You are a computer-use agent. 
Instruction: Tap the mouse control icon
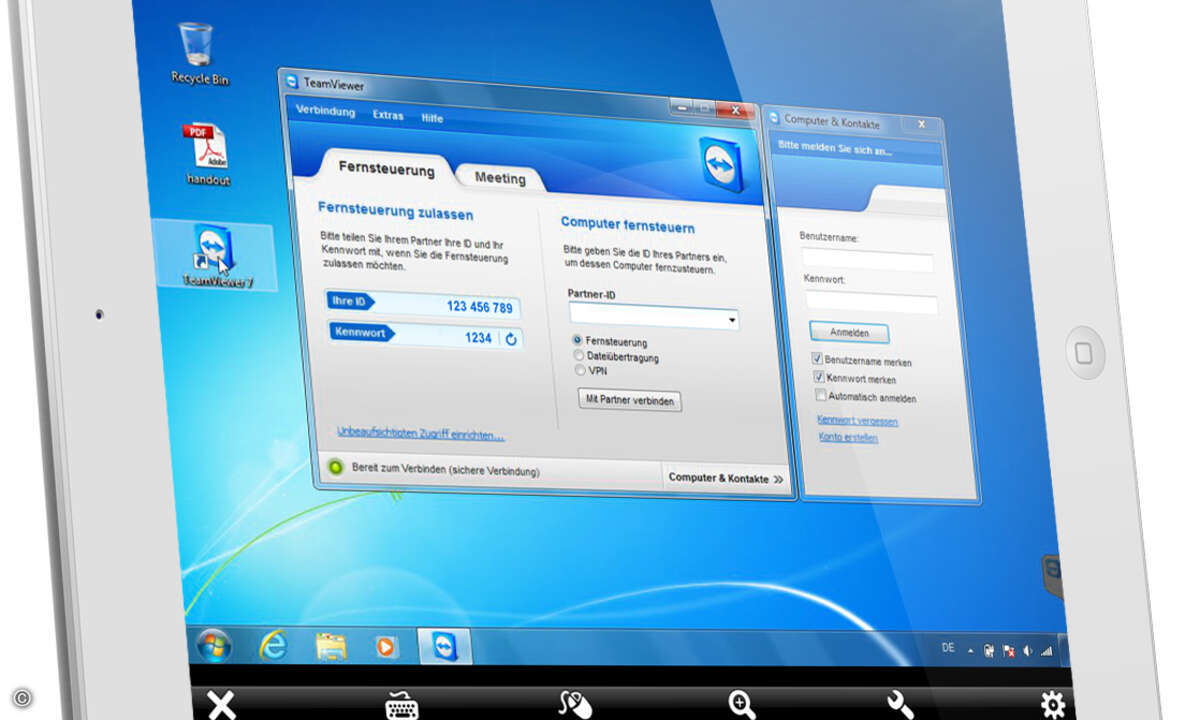click(x=574, y=705)
